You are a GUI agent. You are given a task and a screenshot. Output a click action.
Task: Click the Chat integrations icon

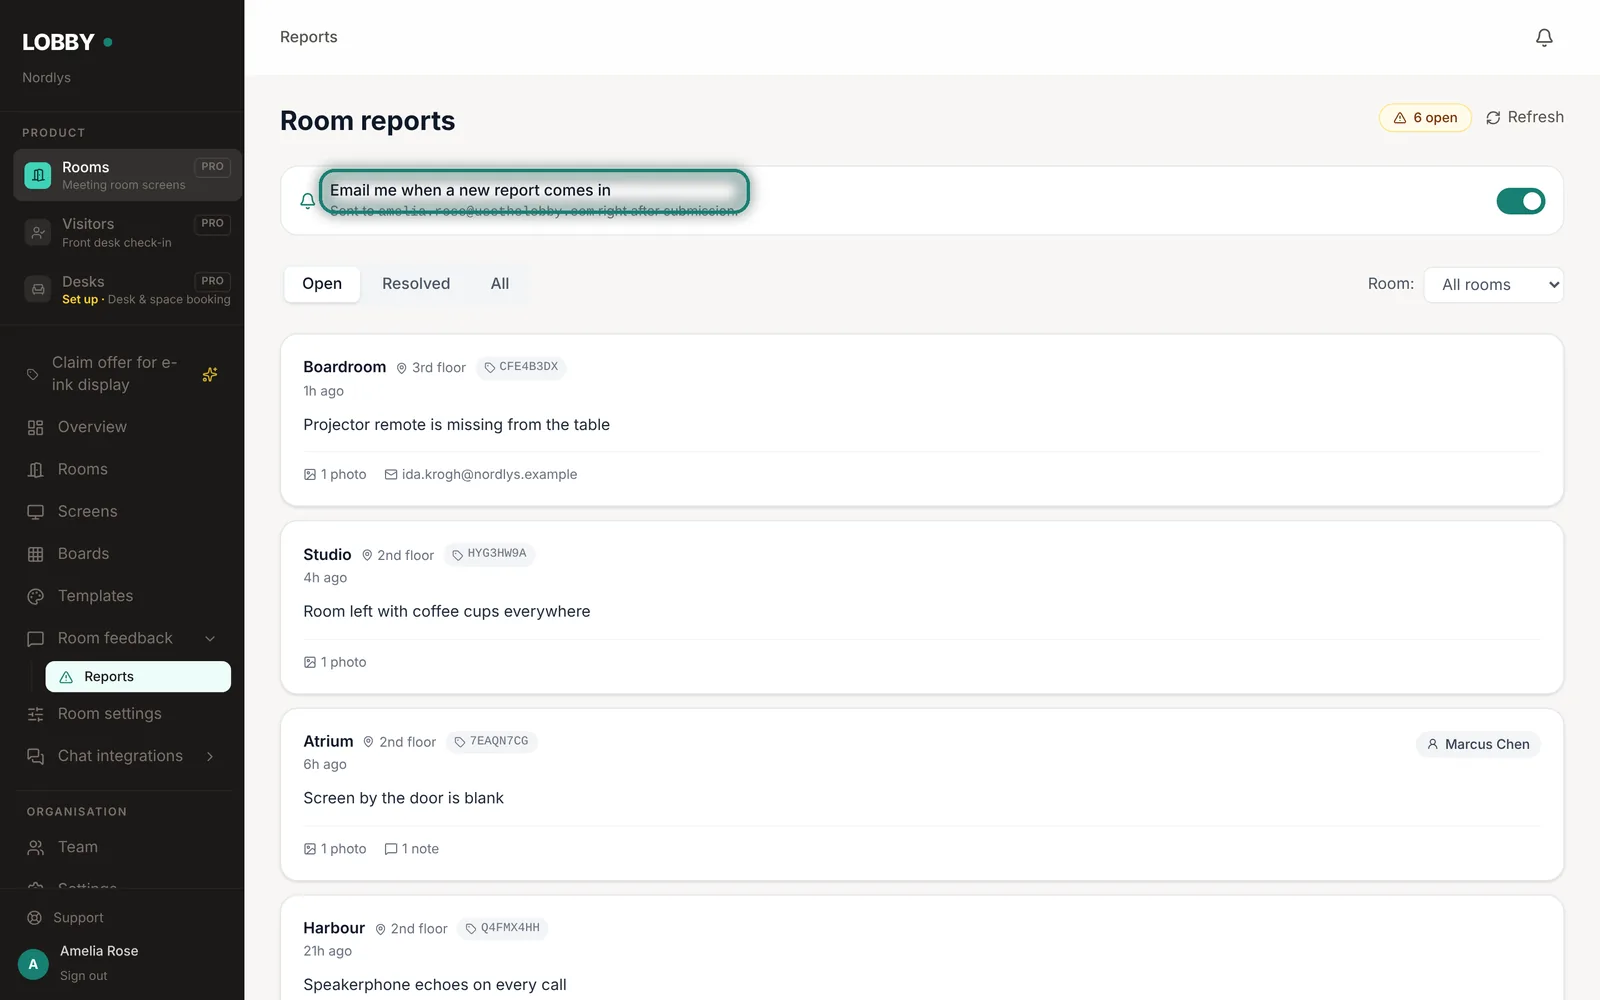pyautogui.click(x=36, y=756)
